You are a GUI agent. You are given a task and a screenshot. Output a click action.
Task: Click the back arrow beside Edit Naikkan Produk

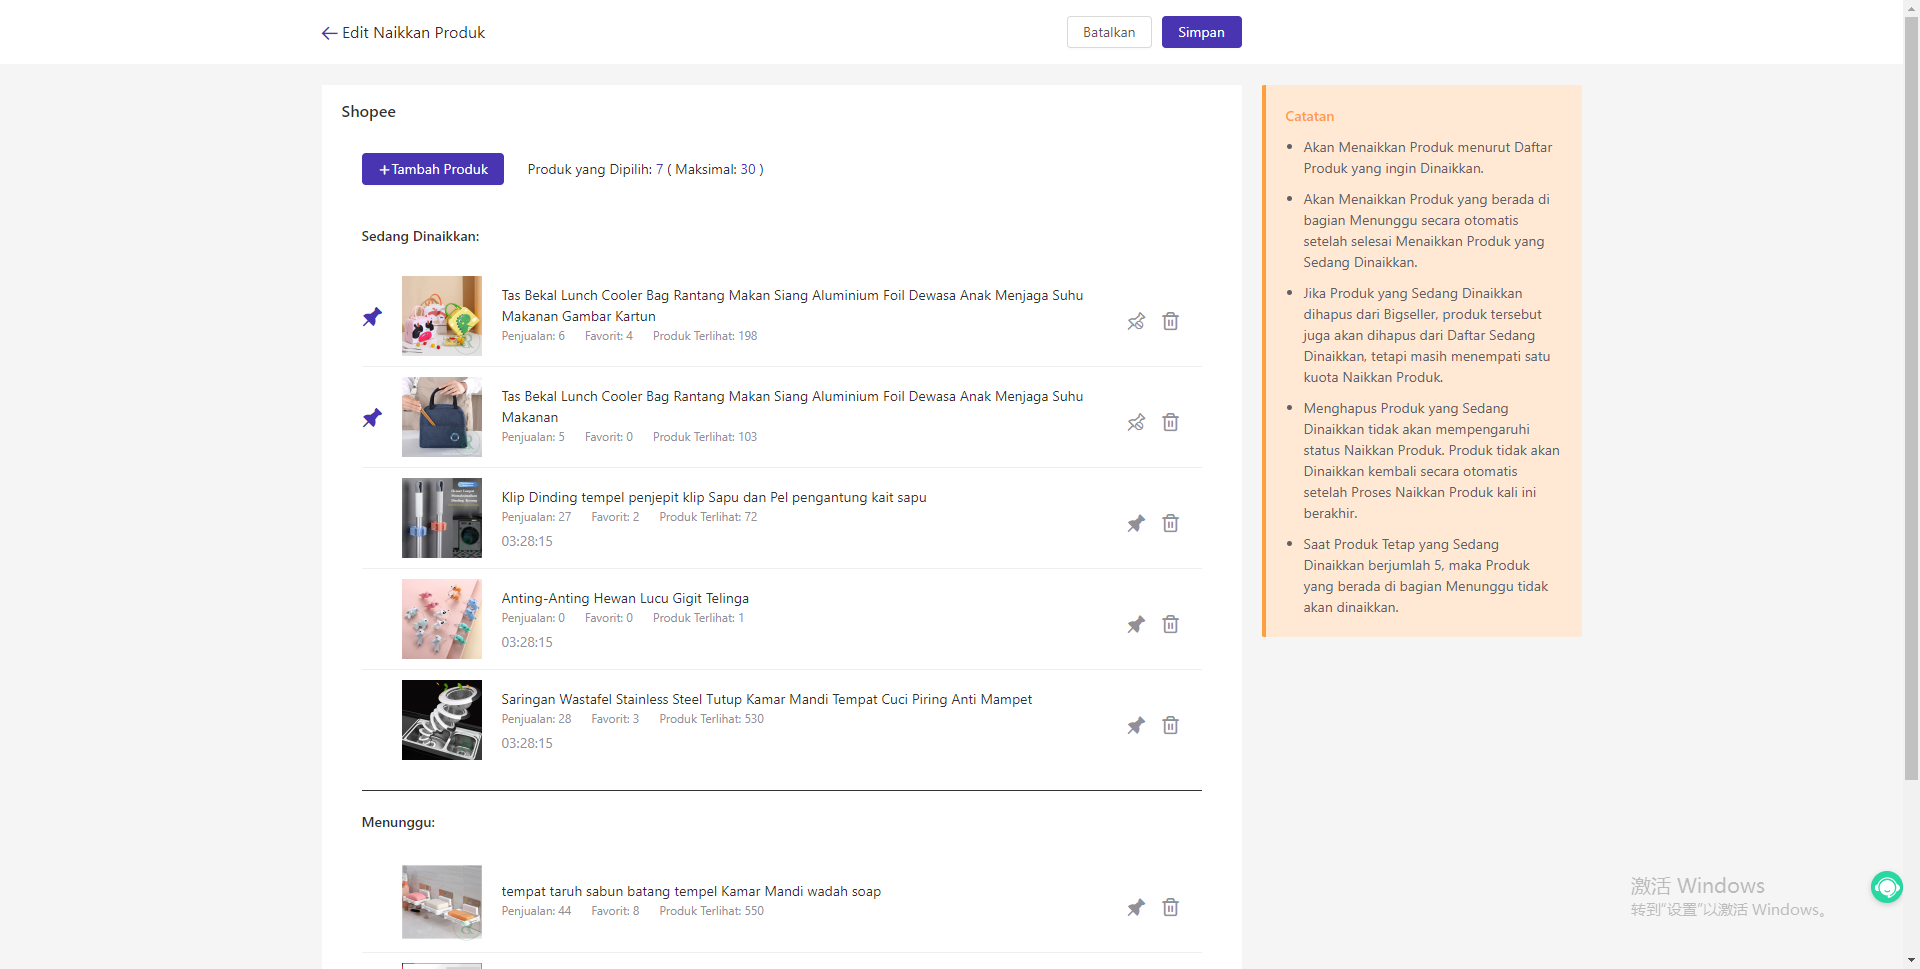329,33
